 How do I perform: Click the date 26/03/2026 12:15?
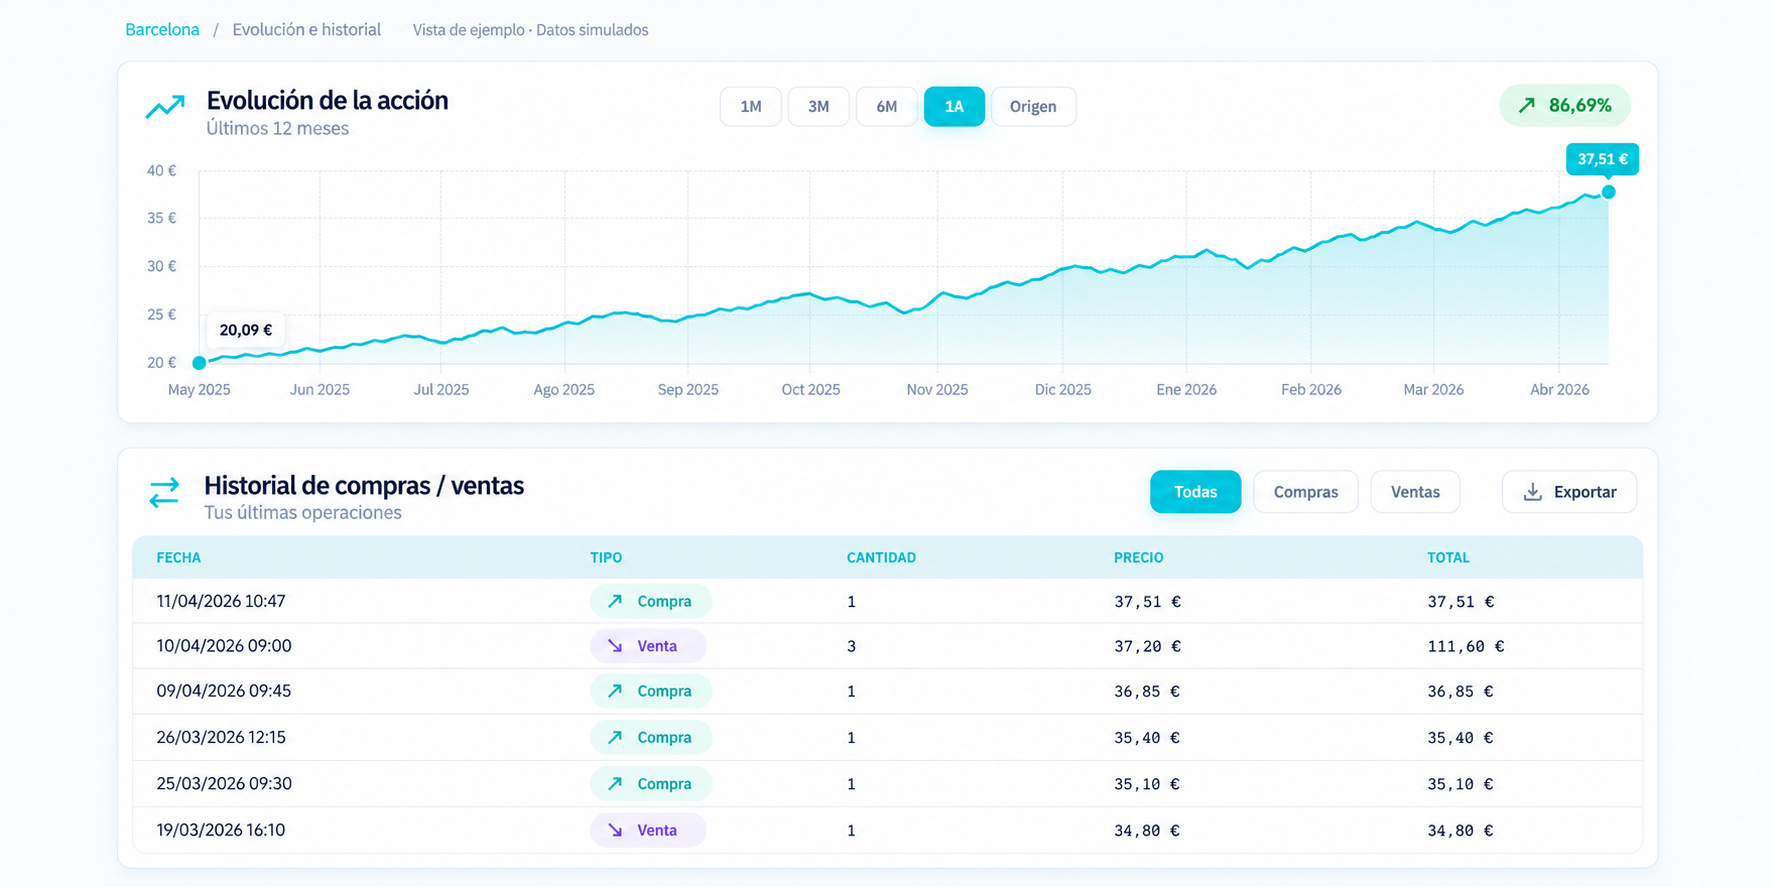(221, 737)
